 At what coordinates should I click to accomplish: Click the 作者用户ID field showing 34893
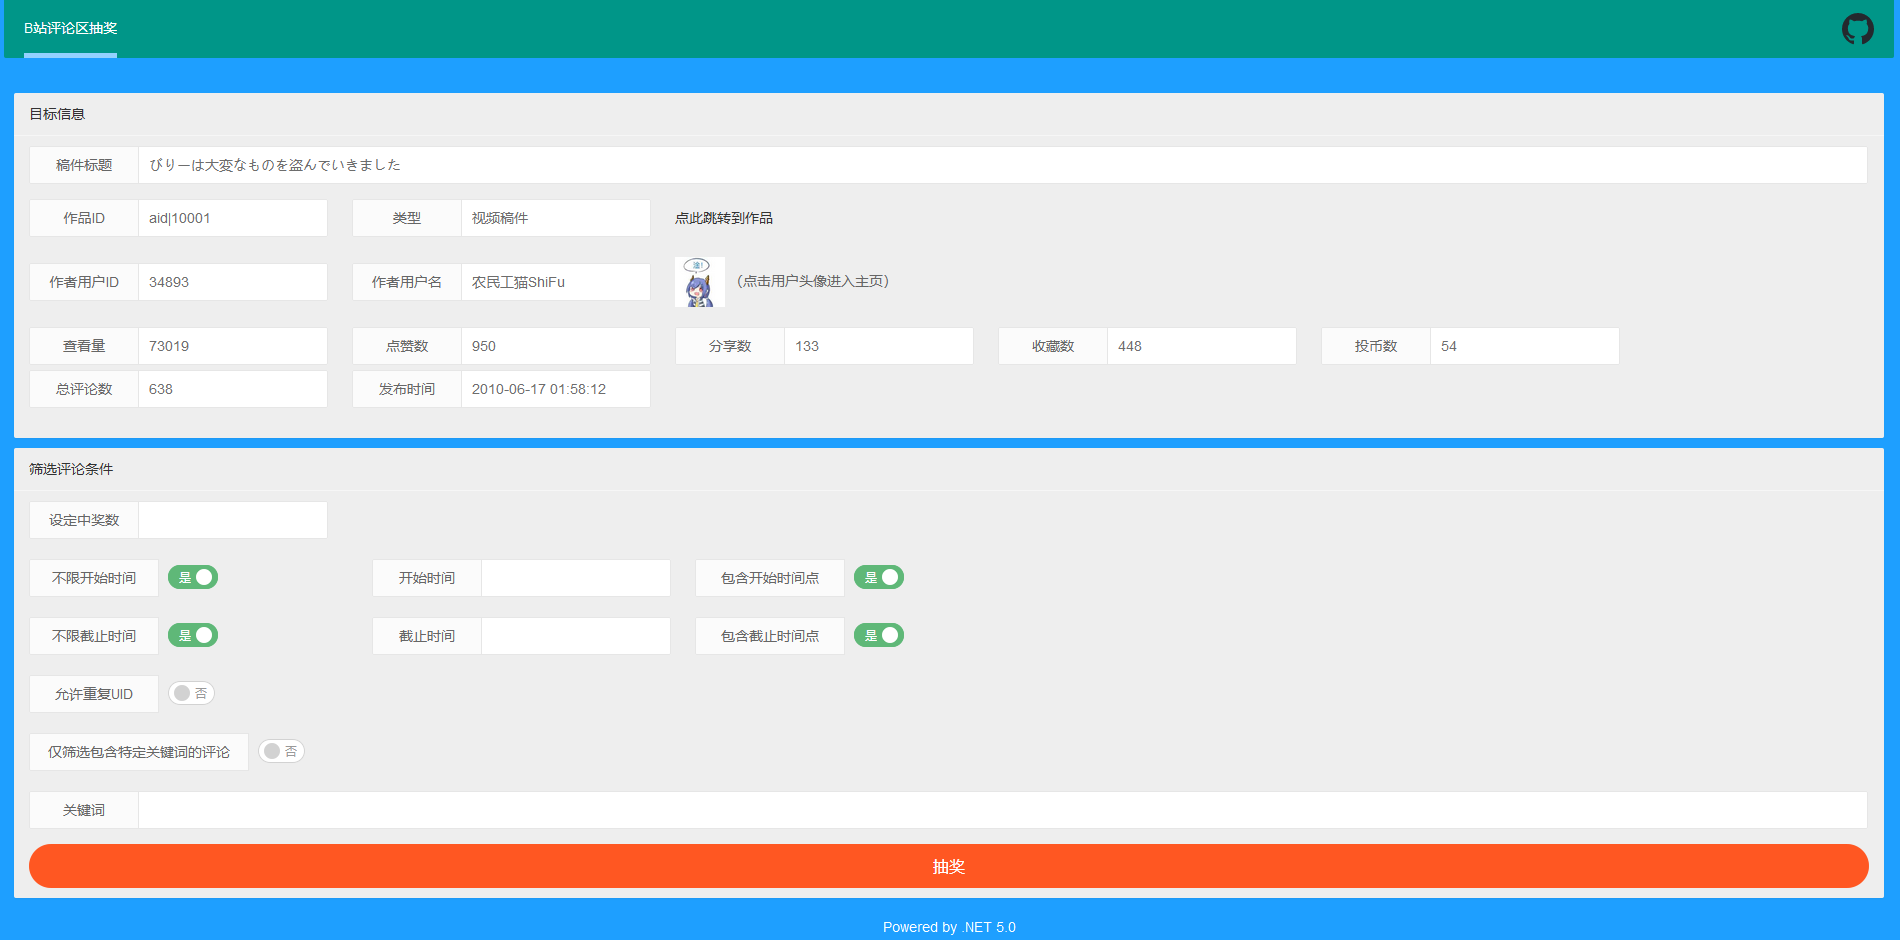coord(233,282)
